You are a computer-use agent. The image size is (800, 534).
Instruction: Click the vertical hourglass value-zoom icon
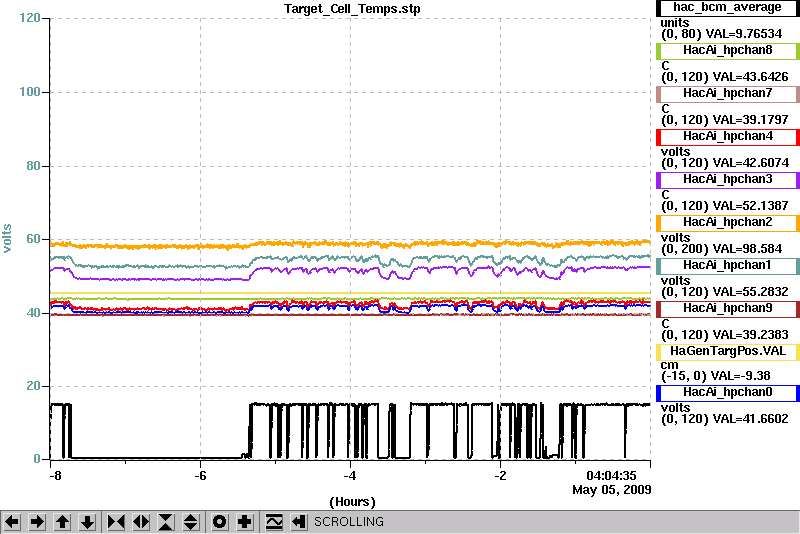click(166, 522)
